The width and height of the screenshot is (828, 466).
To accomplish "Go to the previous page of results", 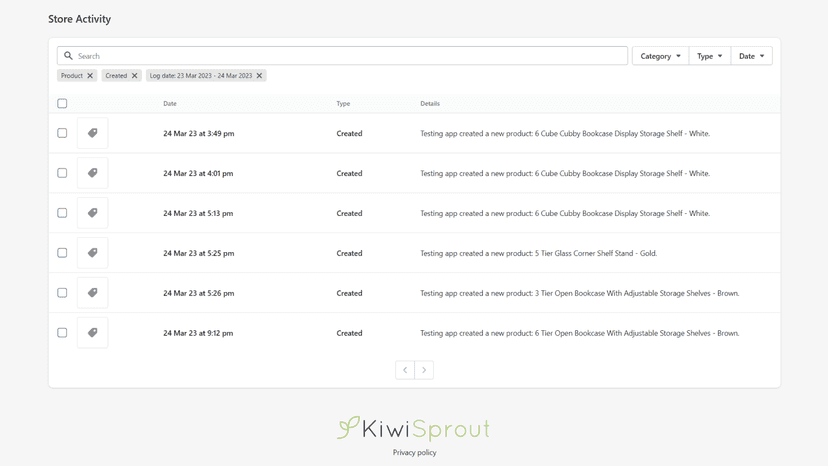I will coord(405,370).
